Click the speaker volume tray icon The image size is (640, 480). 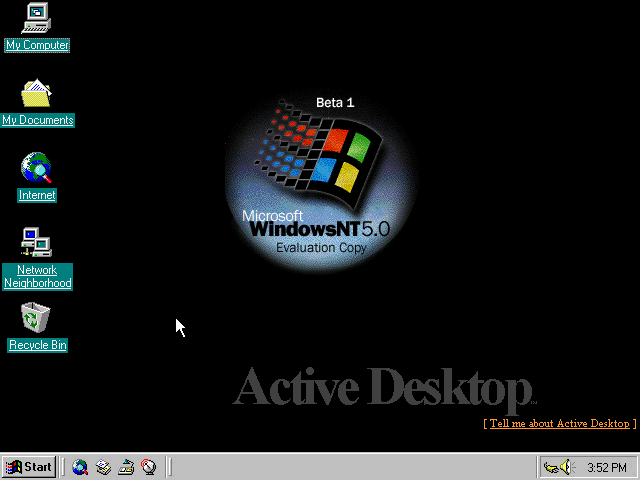click(567, 467)
